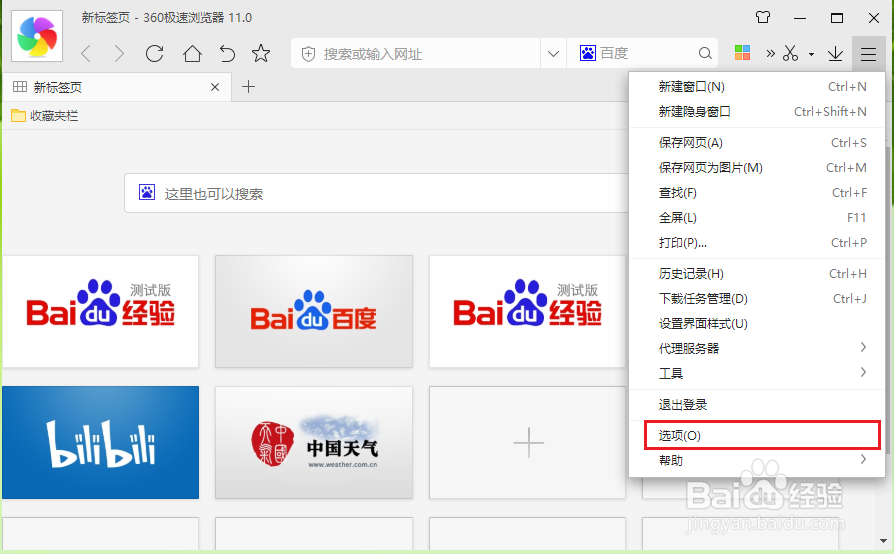Select 新建窗口(N) menu item
The width and height of the screenshot is (894, 554).
pos(757,87)
